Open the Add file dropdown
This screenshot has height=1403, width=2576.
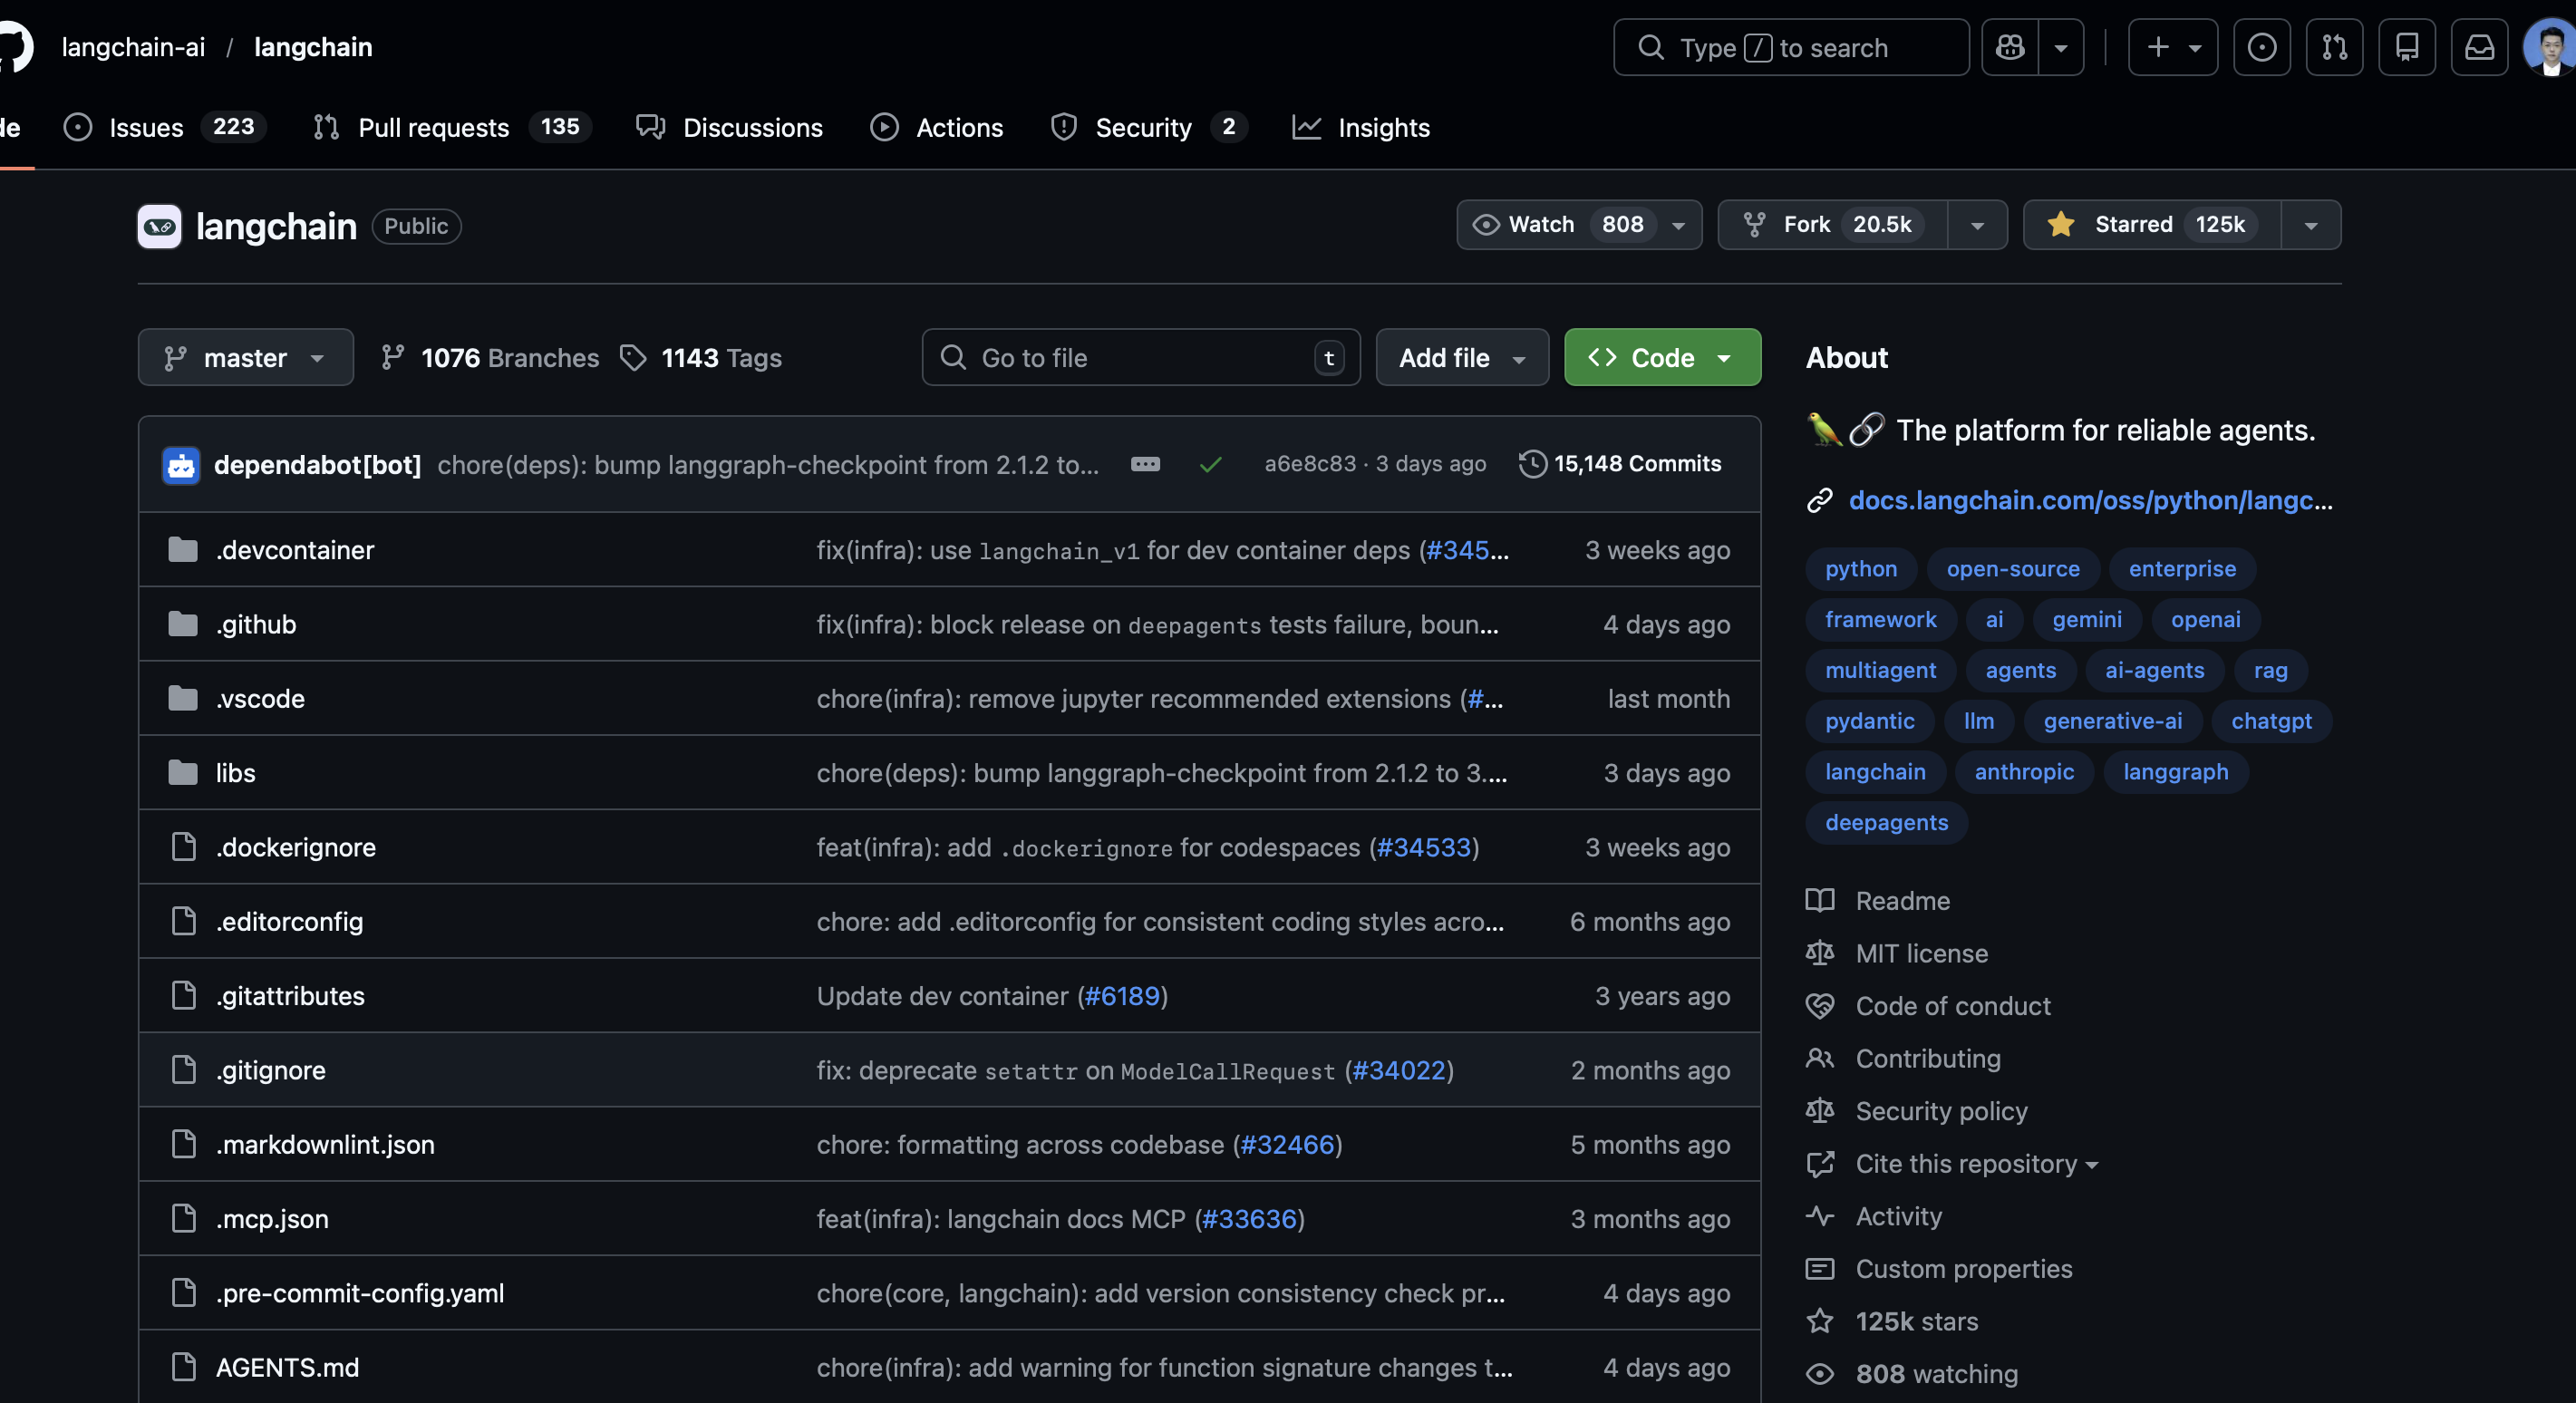coord(1461,357)
